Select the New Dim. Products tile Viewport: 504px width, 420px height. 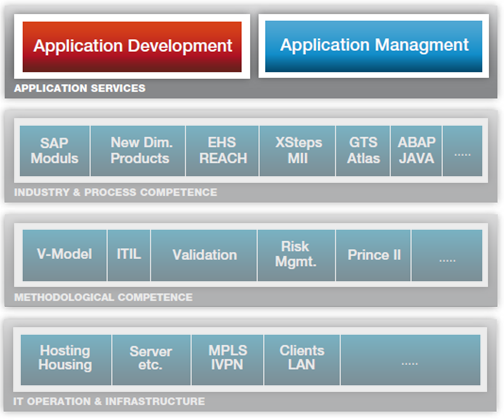point(138,151)
